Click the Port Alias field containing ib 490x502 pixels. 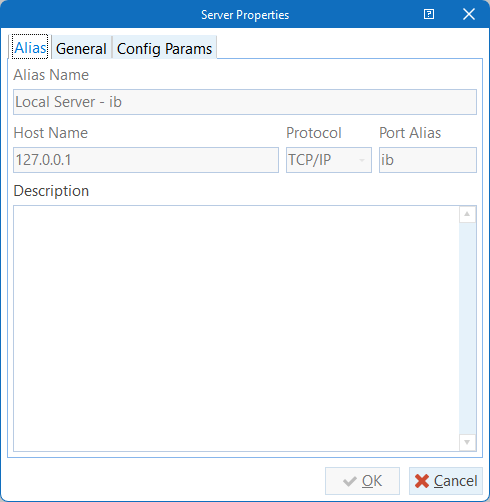point(428,160)
